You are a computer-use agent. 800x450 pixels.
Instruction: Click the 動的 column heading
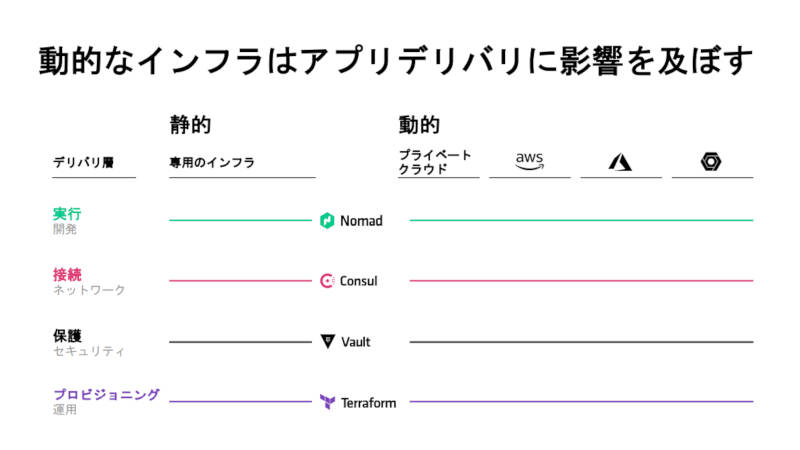pos(419,125)
